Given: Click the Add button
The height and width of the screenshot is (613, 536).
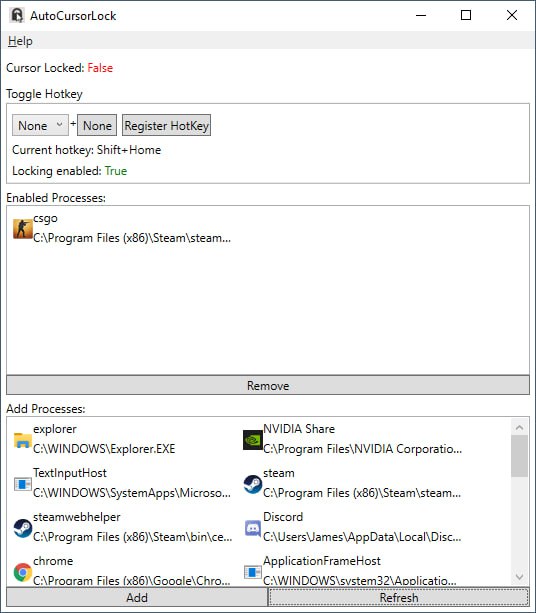Looking at the screenshot, I should click(x=137, y=597).
